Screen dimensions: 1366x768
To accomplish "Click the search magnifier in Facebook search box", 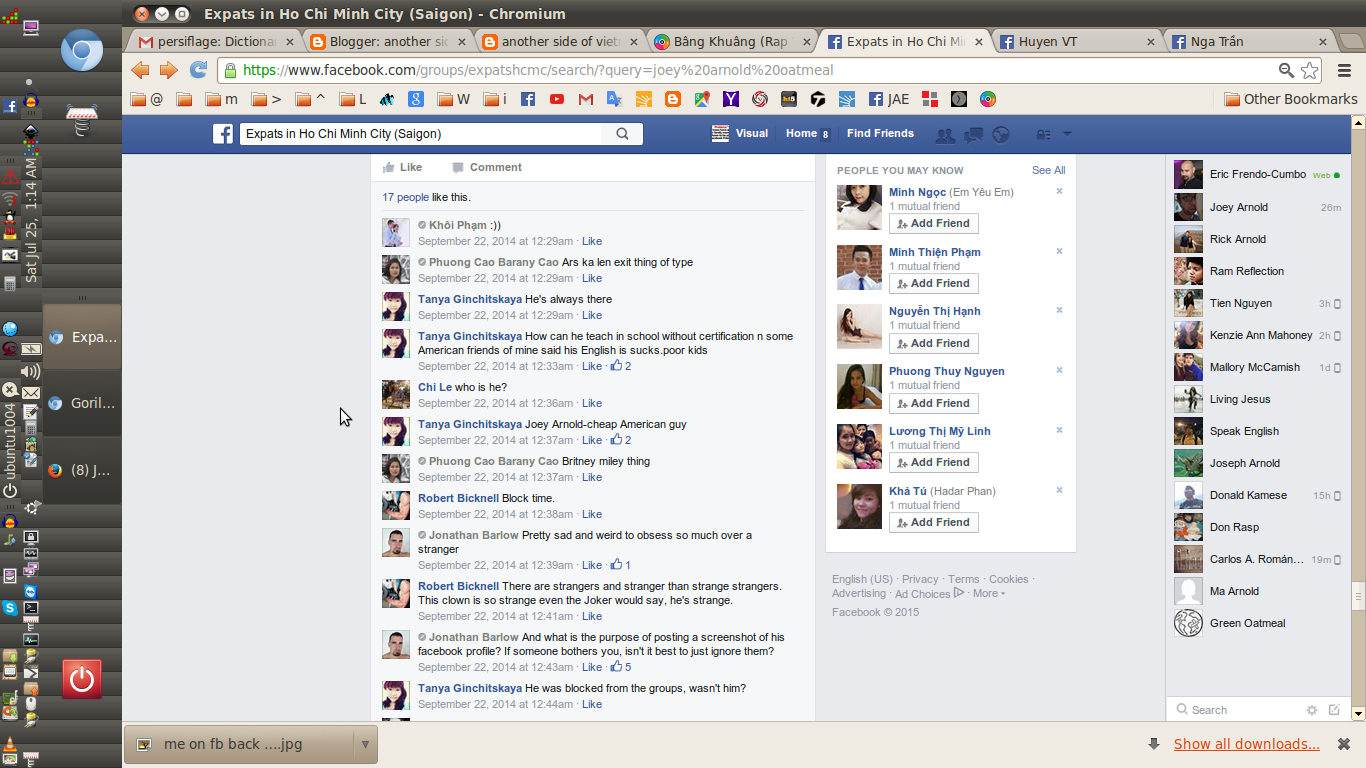I will coord(622,134).
